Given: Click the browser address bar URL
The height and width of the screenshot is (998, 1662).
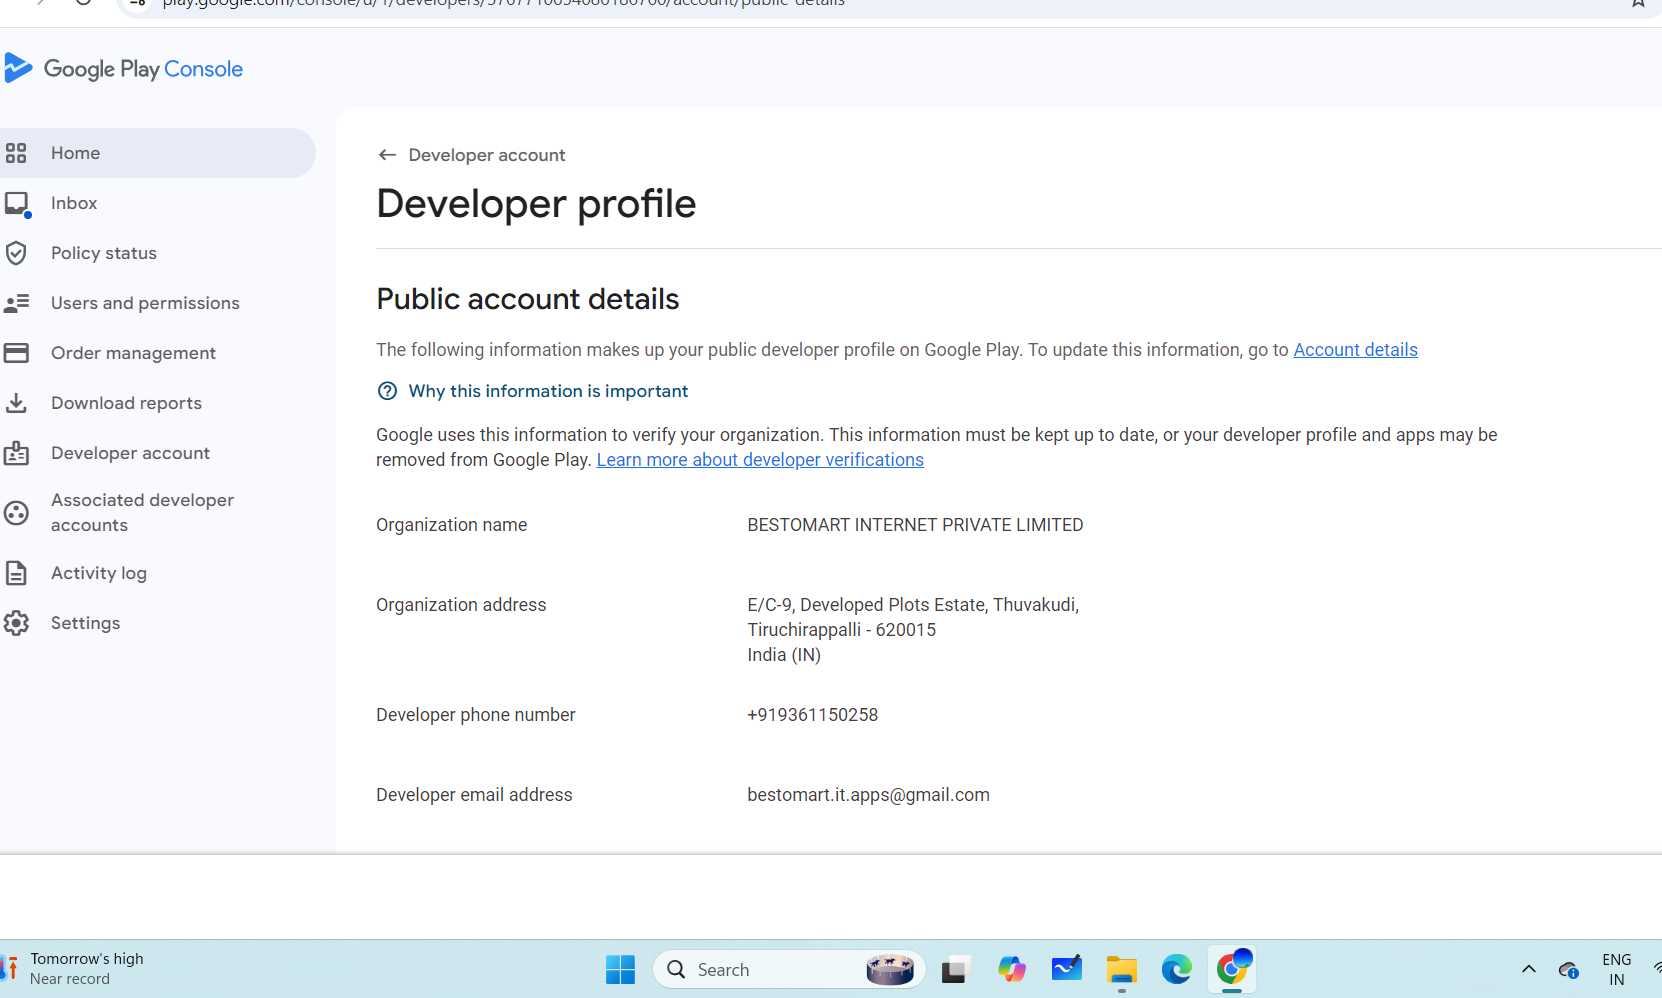Looking at the screenshot, I should (x=504, y=4).
